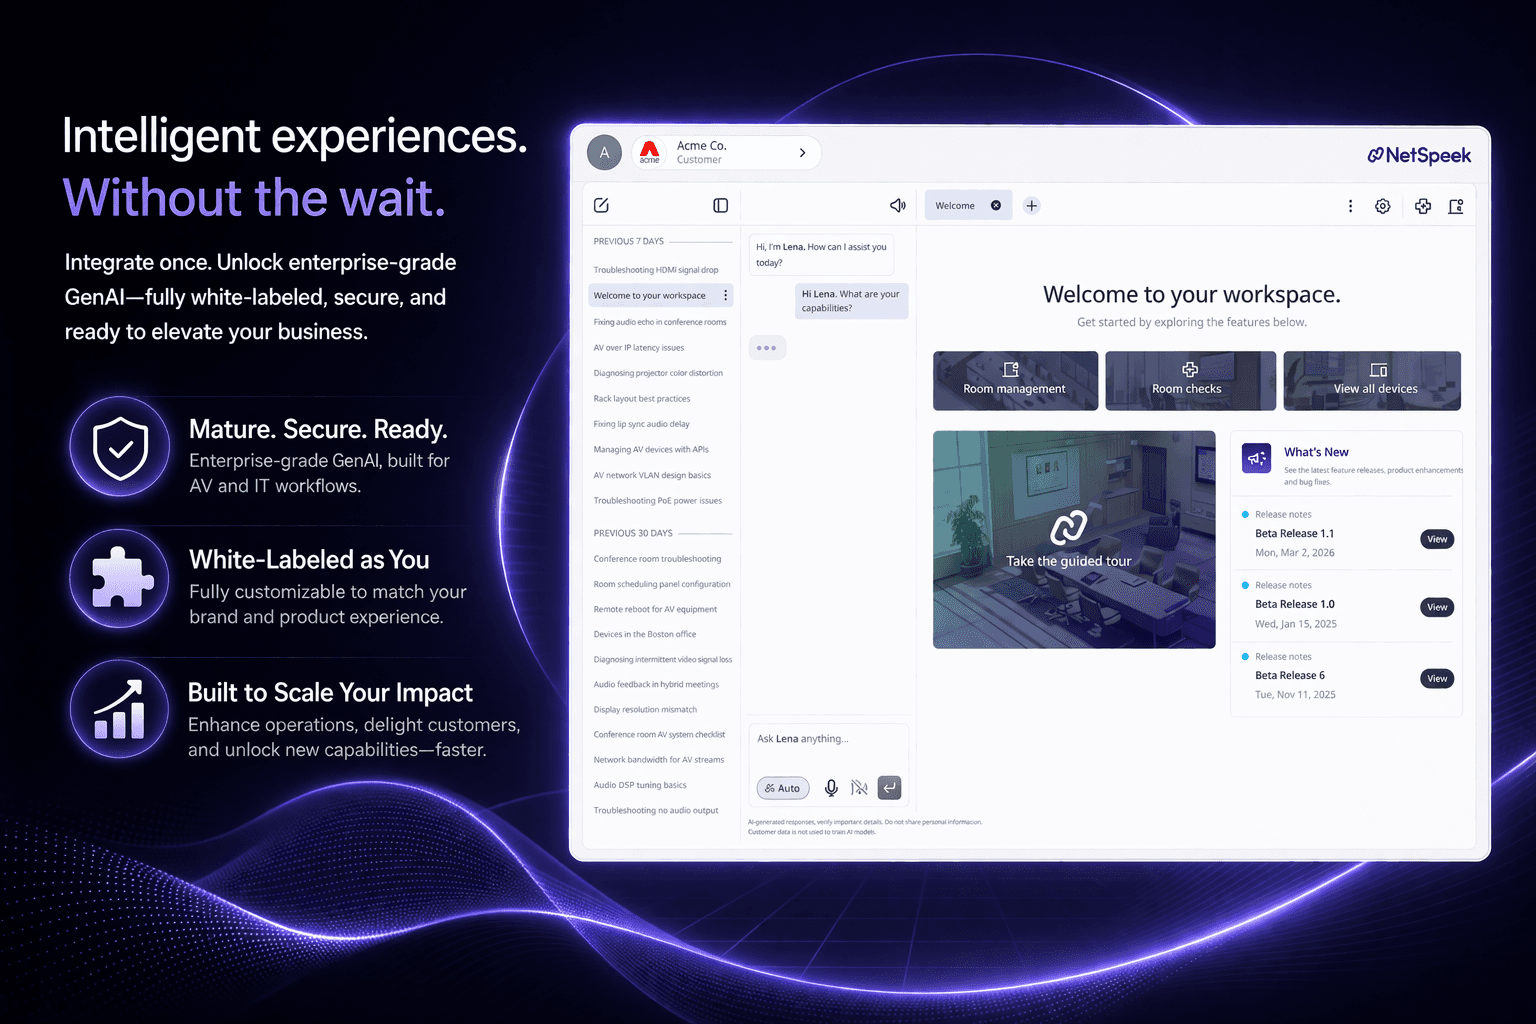Open Troubleshooting no audio output chat
This screenshot has width=1536, height=1024.
pyautogui.click(x=656, y=811)
